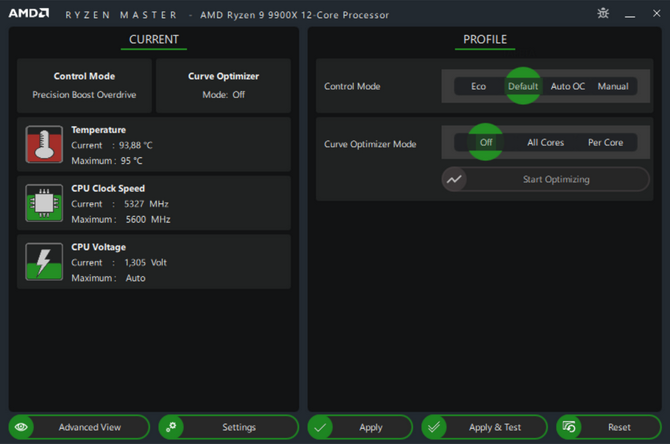This screenshot has height=444, width=670.
Task: Select Default control mode
Action: click(523, 86)
